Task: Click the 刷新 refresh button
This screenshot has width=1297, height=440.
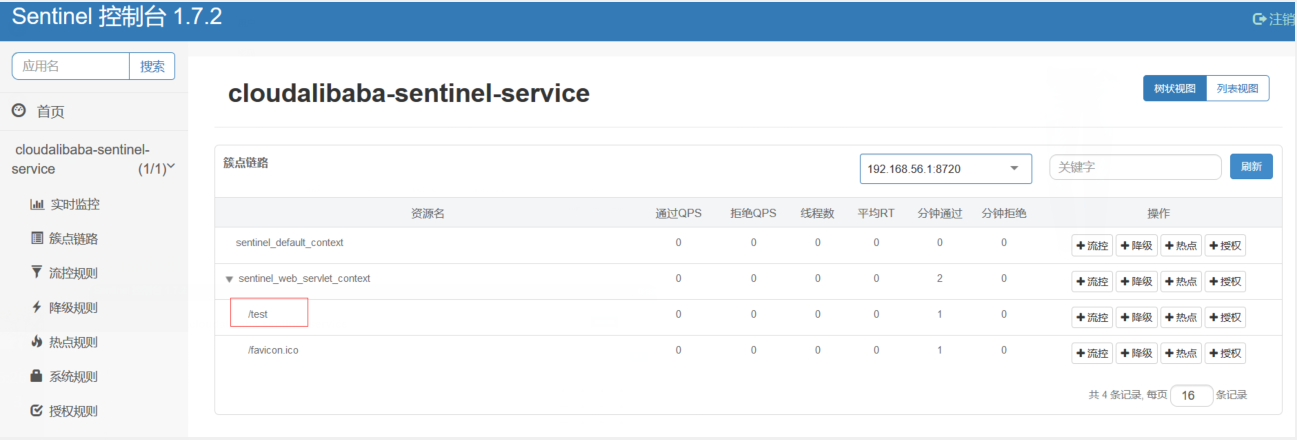Action: tap(1251, 167)
